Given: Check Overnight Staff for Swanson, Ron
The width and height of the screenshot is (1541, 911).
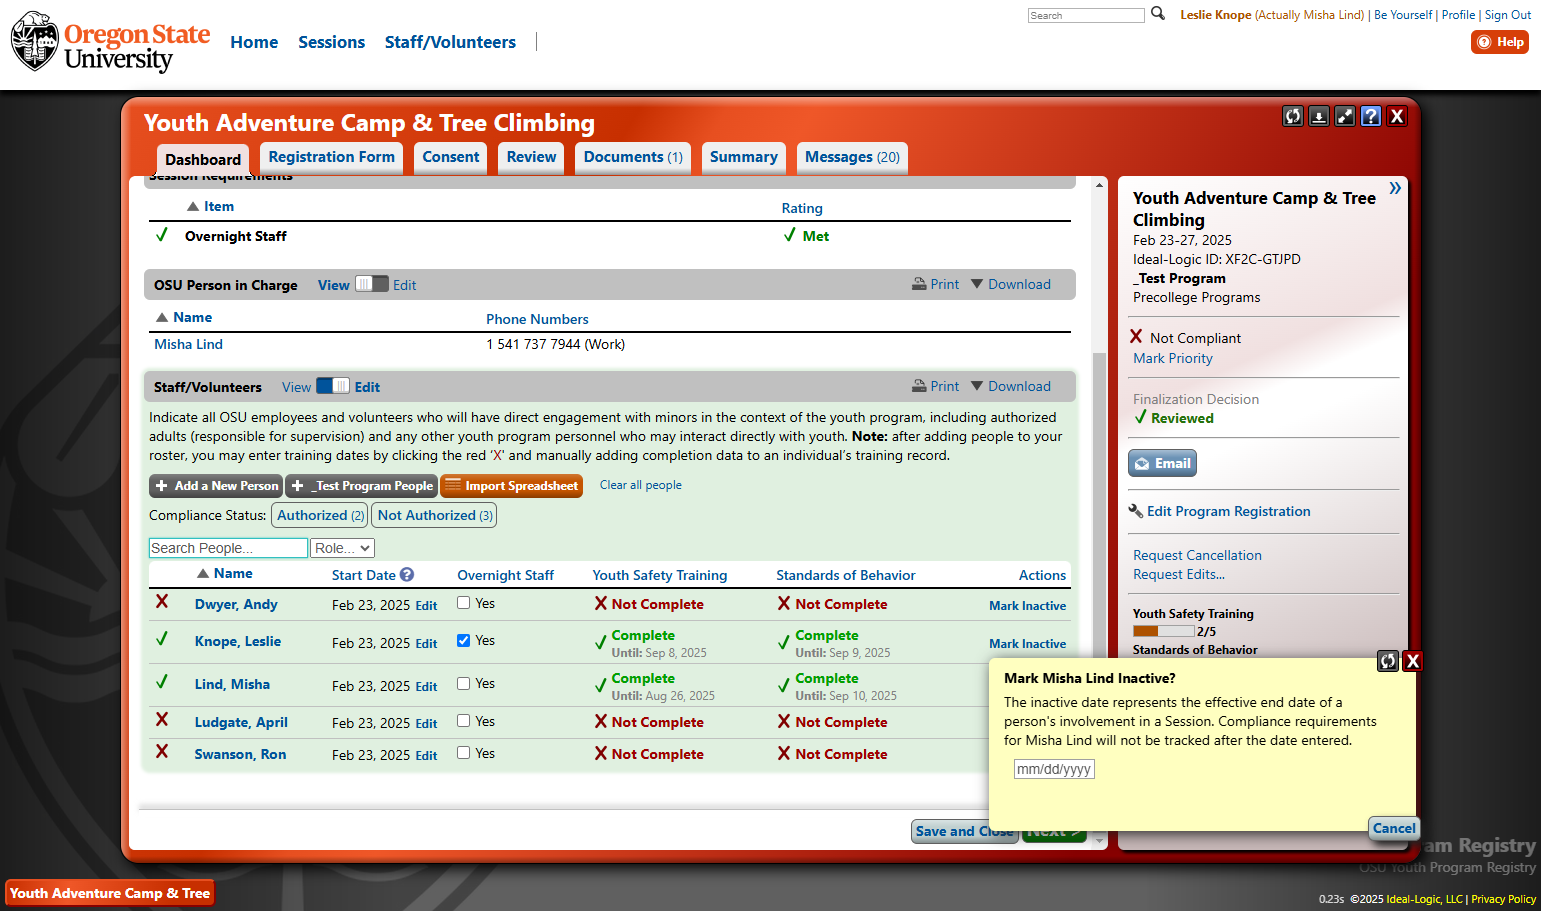Looking at the screenshot, I should [463, 752].
